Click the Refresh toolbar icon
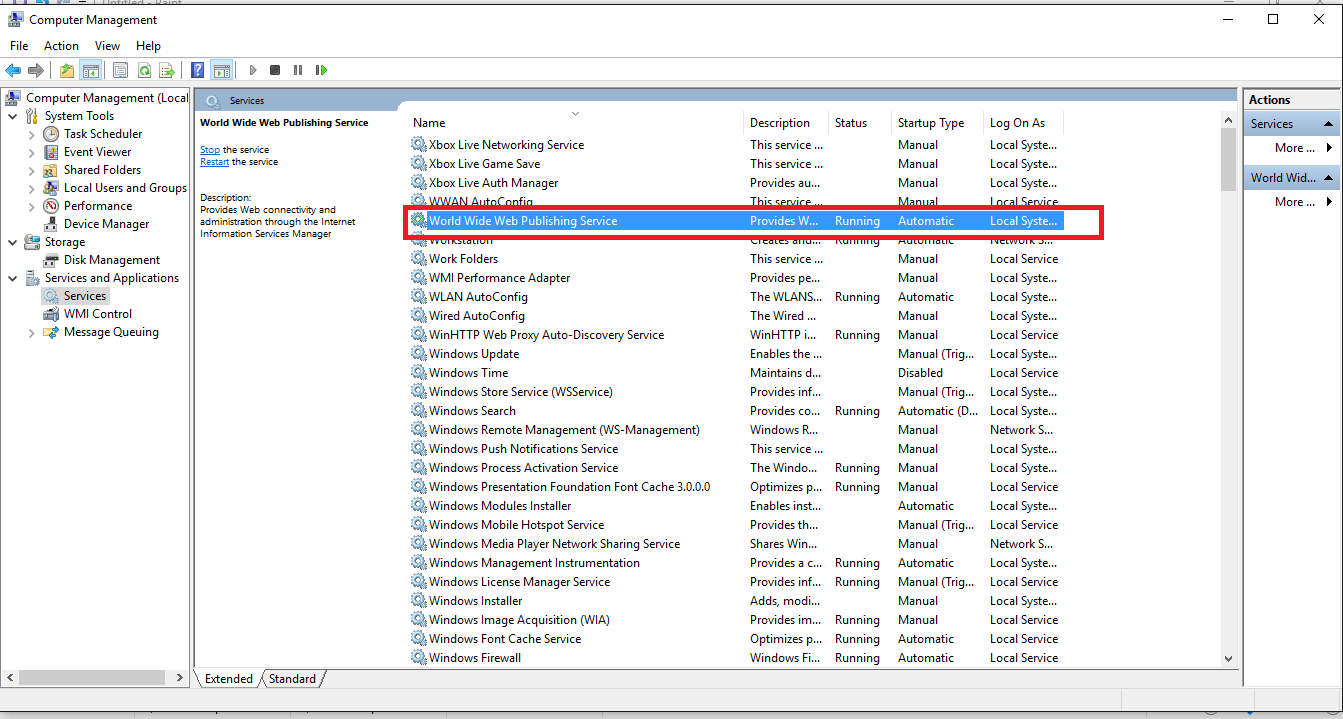 (x=144, y=70)
